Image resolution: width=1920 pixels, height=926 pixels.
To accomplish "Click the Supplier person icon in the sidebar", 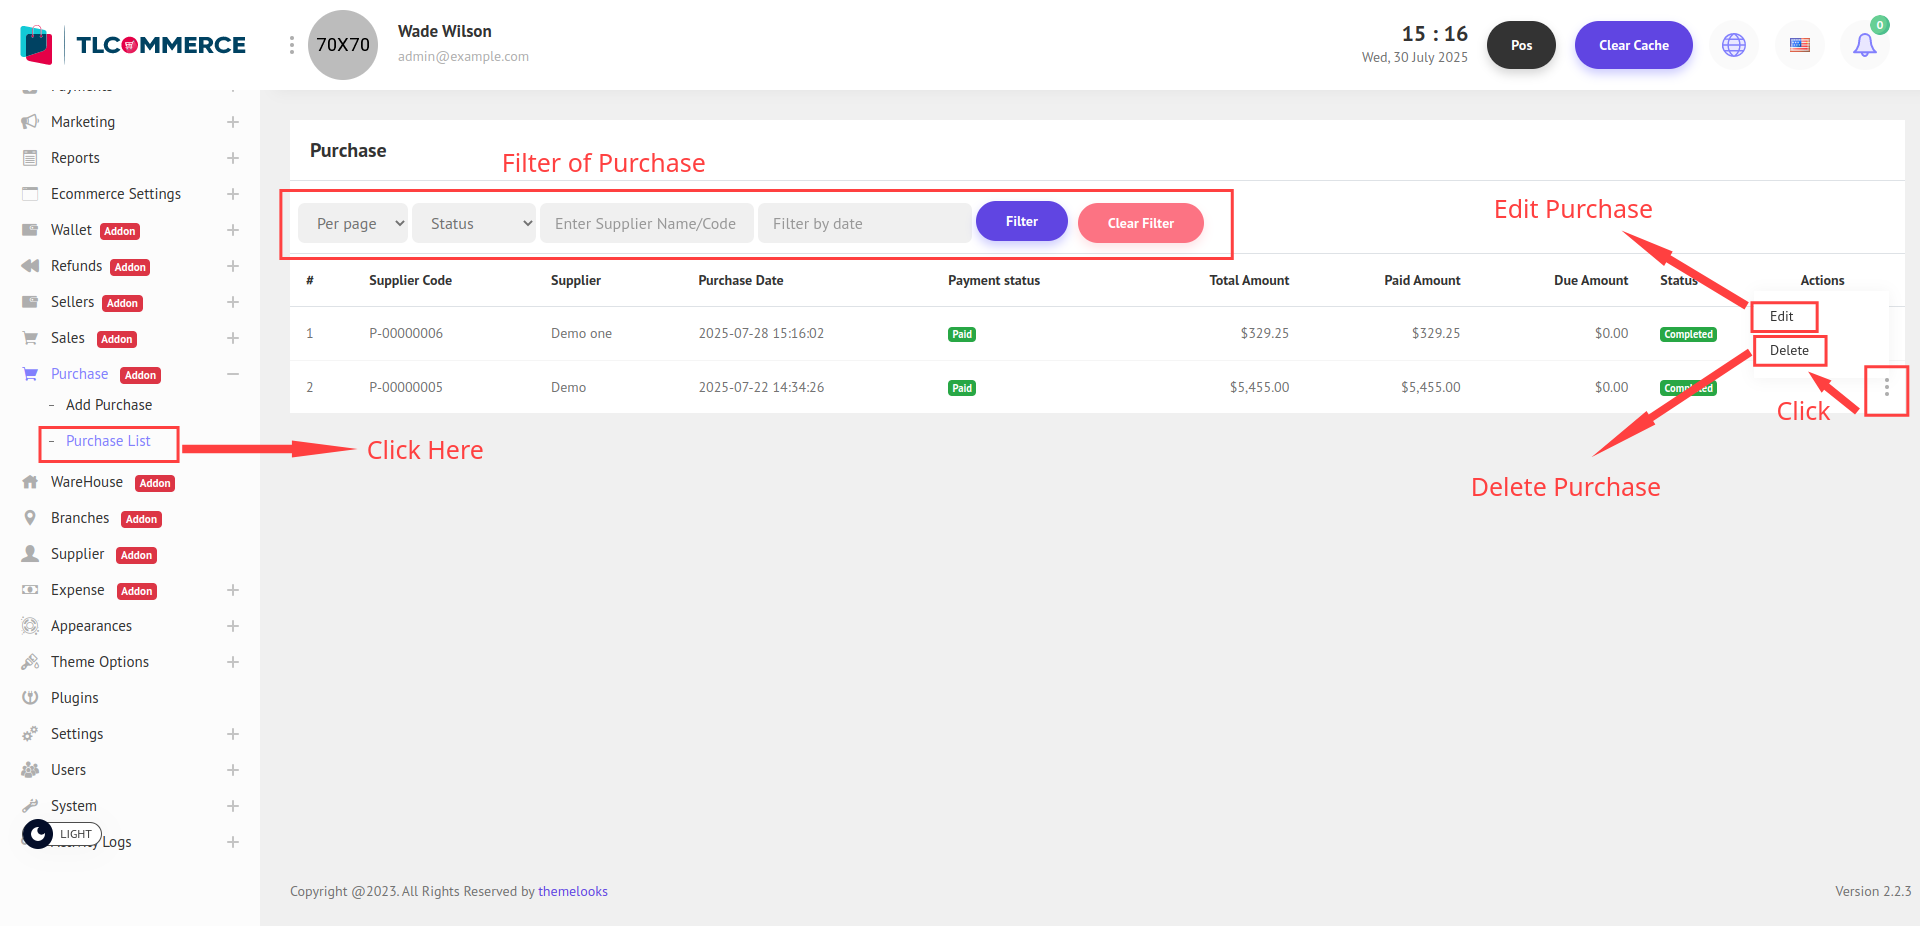I will coord(30,554).
